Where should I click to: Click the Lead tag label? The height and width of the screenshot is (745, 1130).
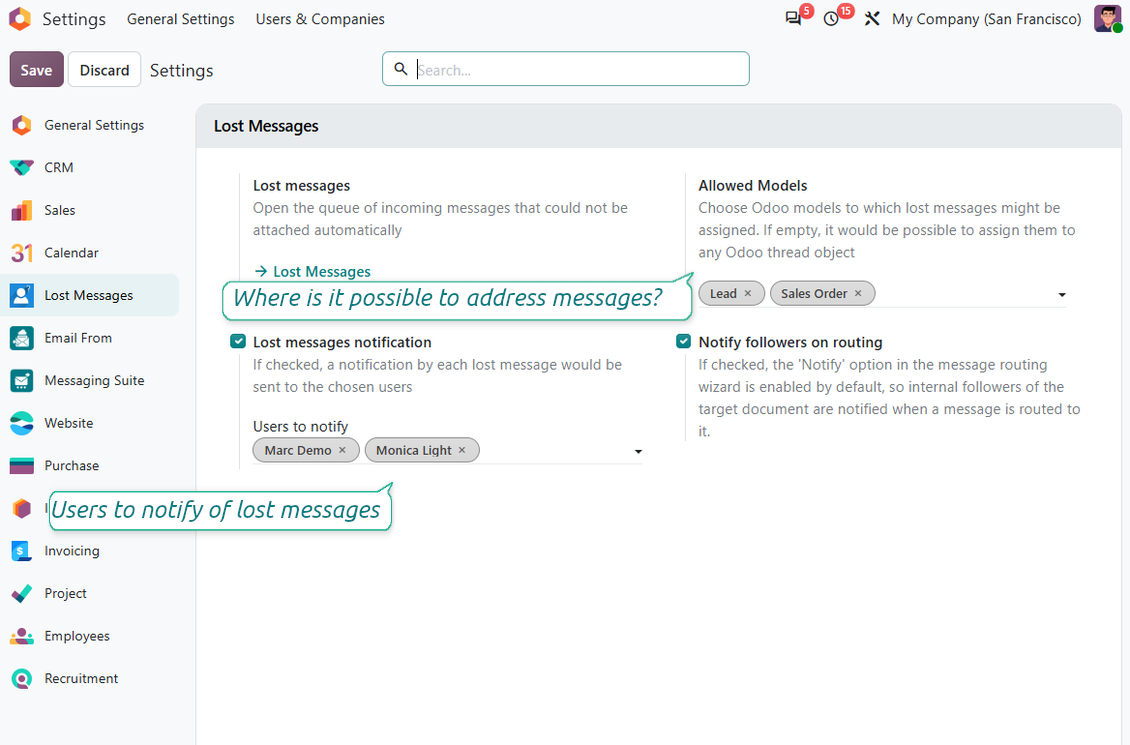723,293
